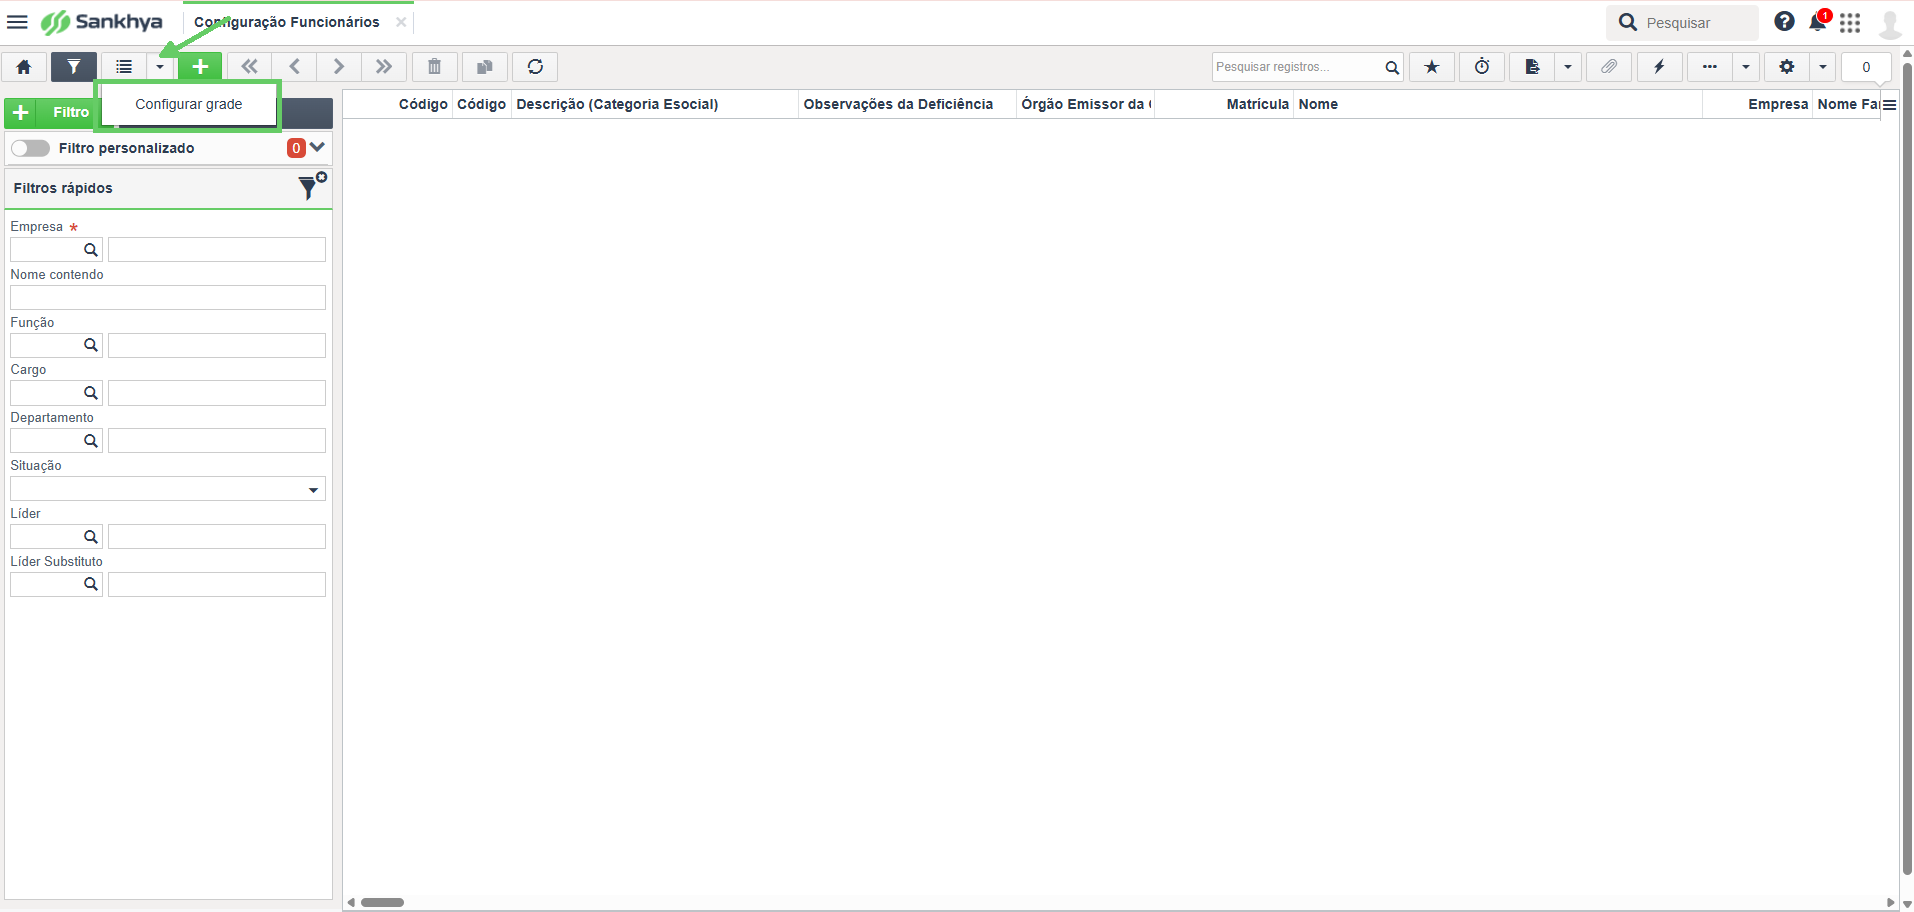Click the quick filters configure funnel
This screenshot has height=912, width=1914.
(312, 186)
